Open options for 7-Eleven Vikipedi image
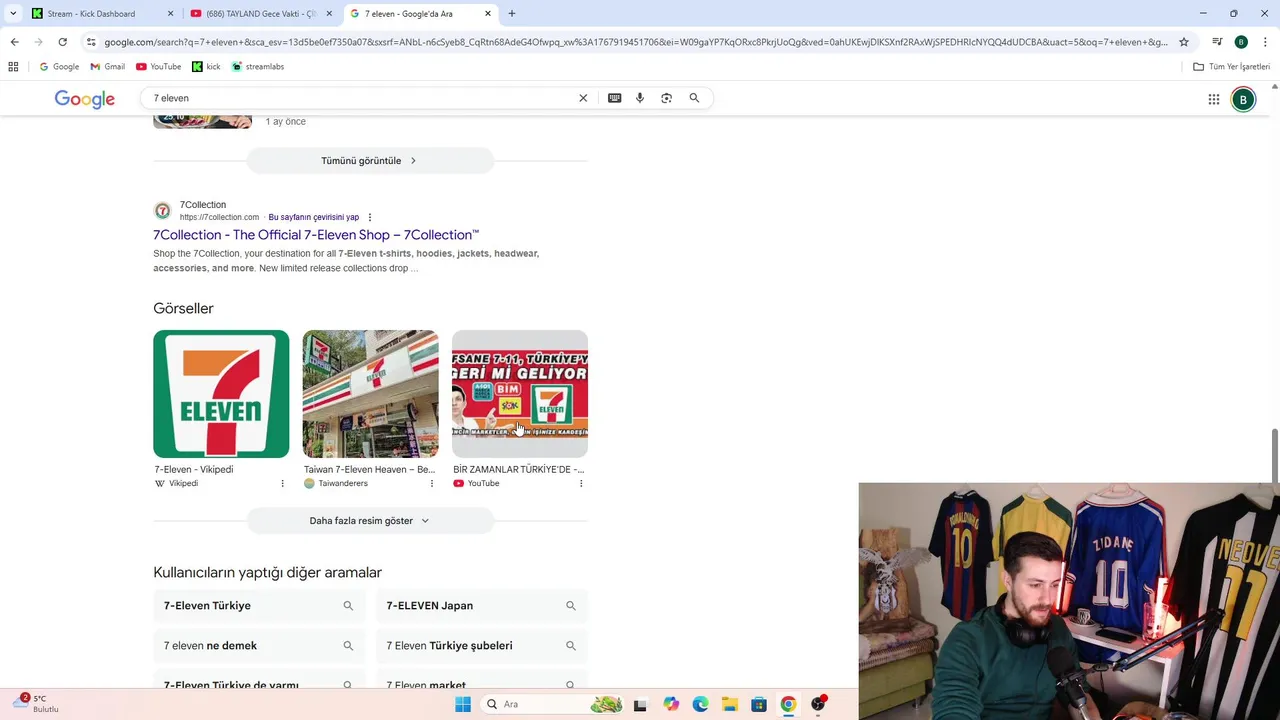Viewport: 1280px width, 720px height. pyautogui.click(x=282, y=483)
